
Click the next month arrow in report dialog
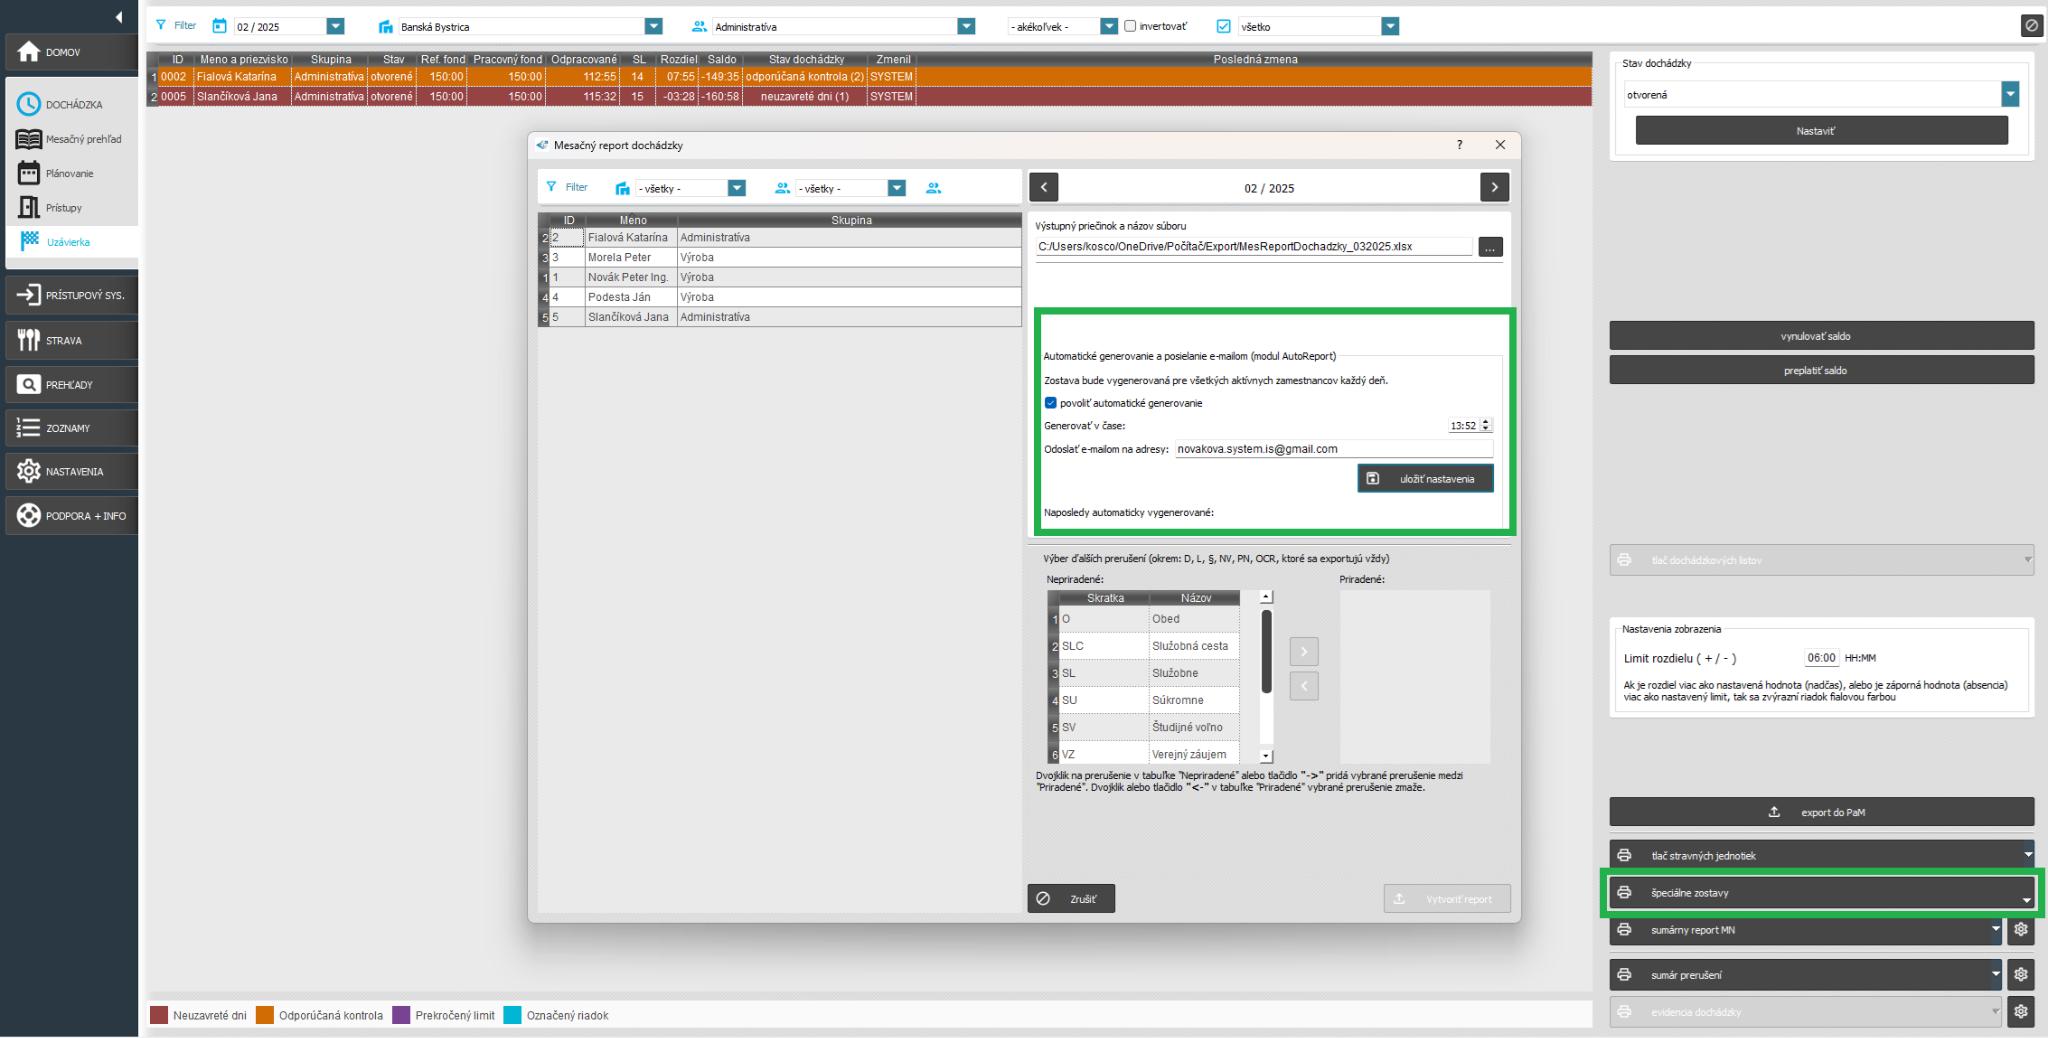point(1494,187)
